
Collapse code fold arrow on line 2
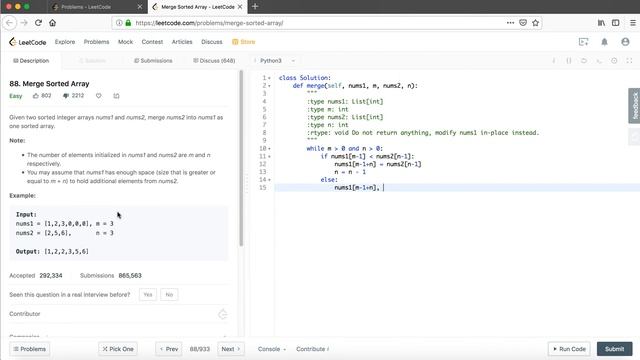(269, 86)
